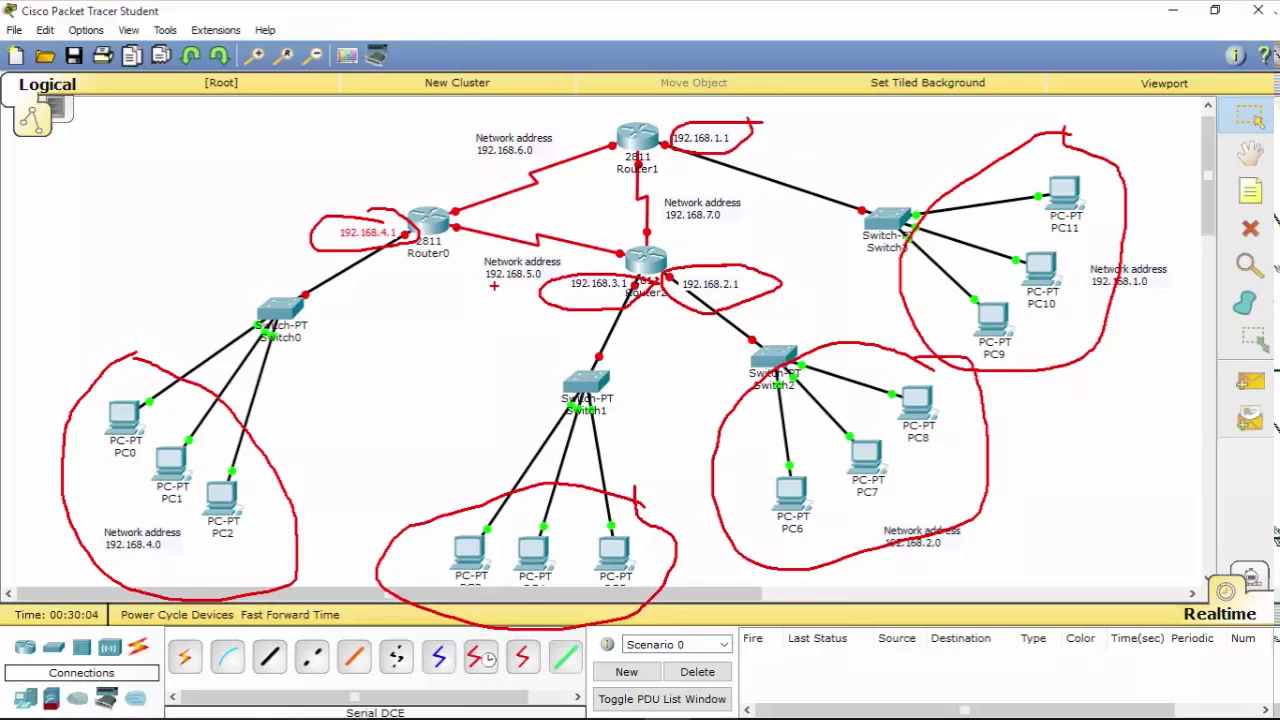Pick the black copper straight-through cable
Image resolution: width=1280 pixels, height=720 pixels.
(x=270, y=657)
